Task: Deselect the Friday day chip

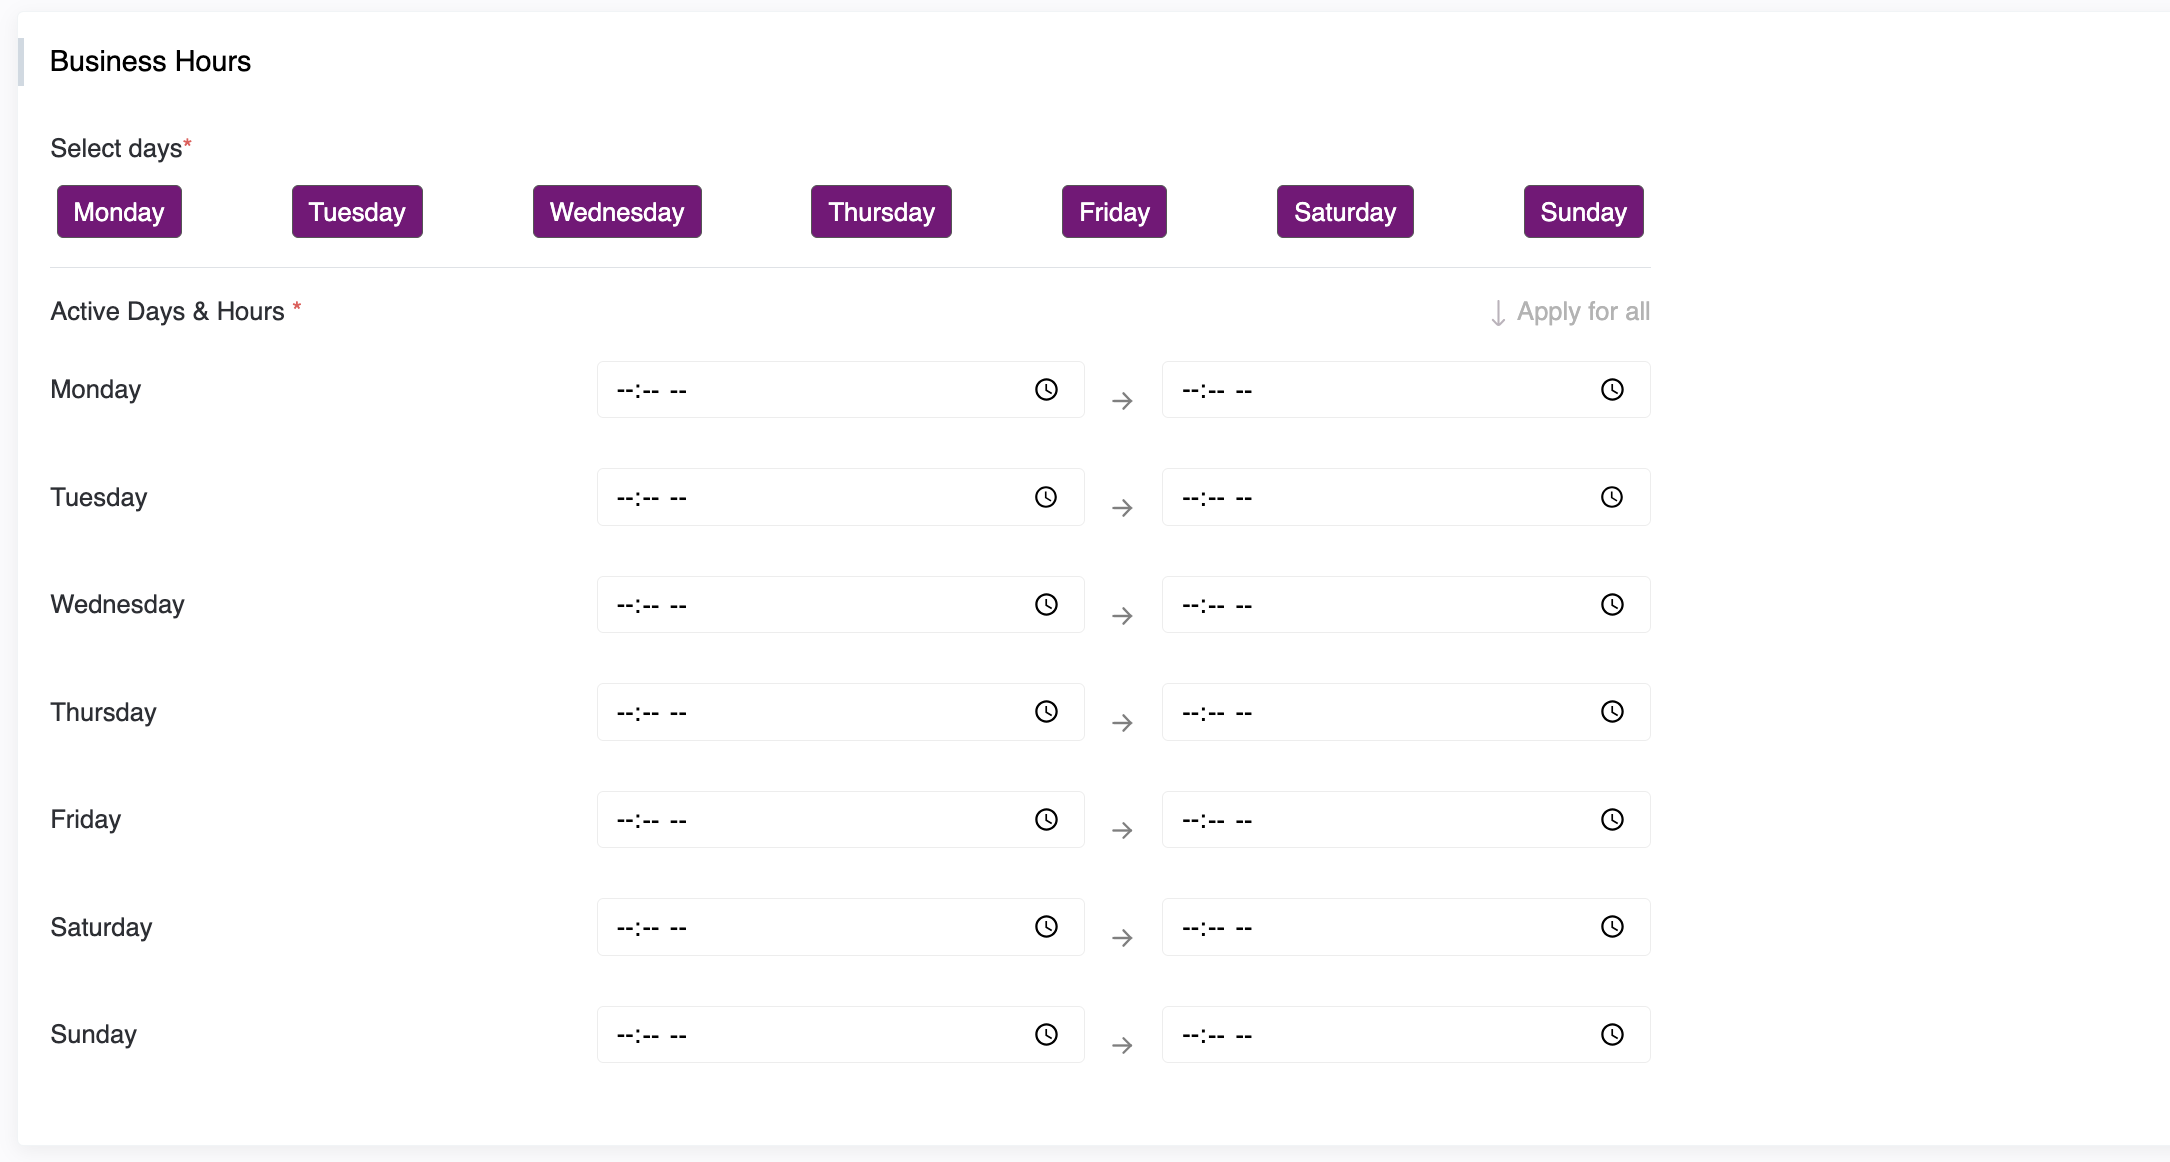Action: point(1114,212)
